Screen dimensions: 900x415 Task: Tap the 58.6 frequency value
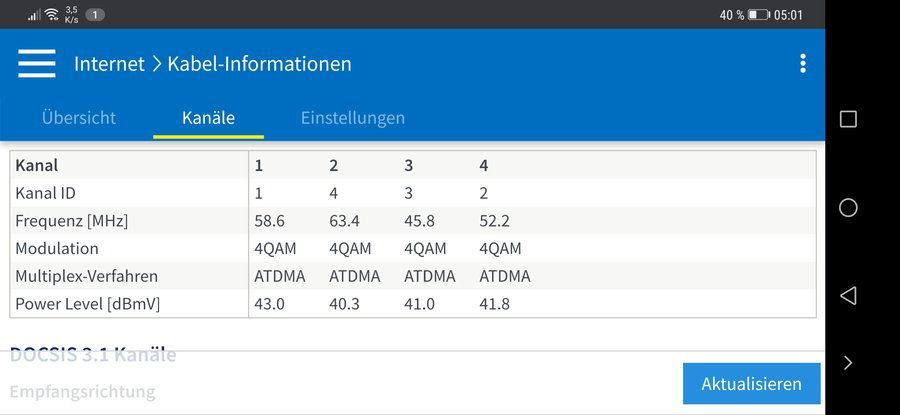pos(270,220)
